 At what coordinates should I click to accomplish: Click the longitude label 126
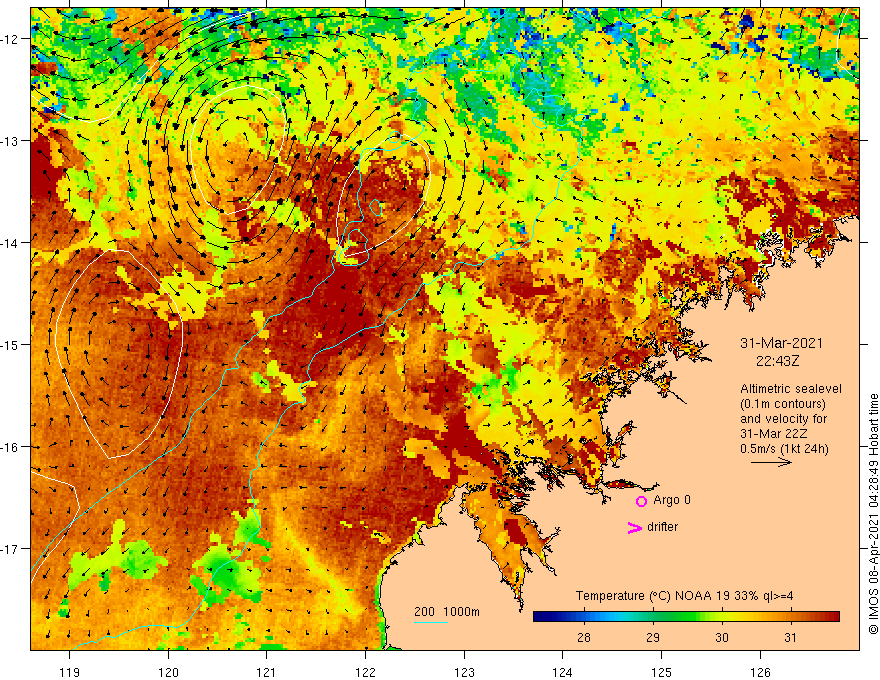point(760,672)
